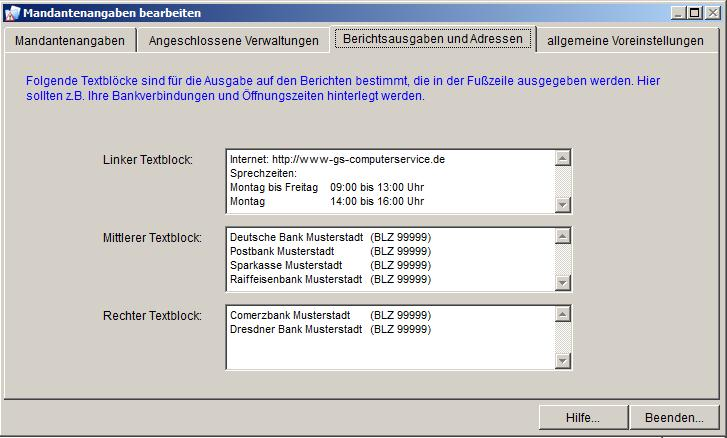Click the Internet URL line in left block
The width and height of the screenshot is (727, 438).
337,159
